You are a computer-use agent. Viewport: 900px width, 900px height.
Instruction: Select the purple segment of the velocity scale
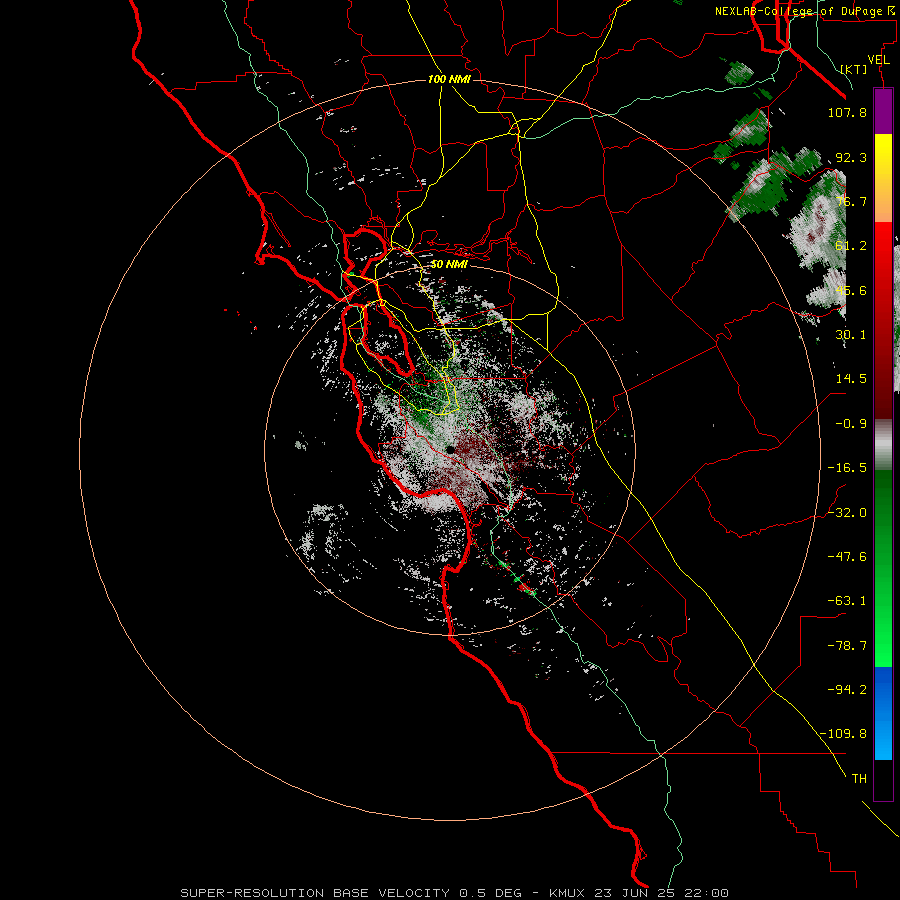883,112
